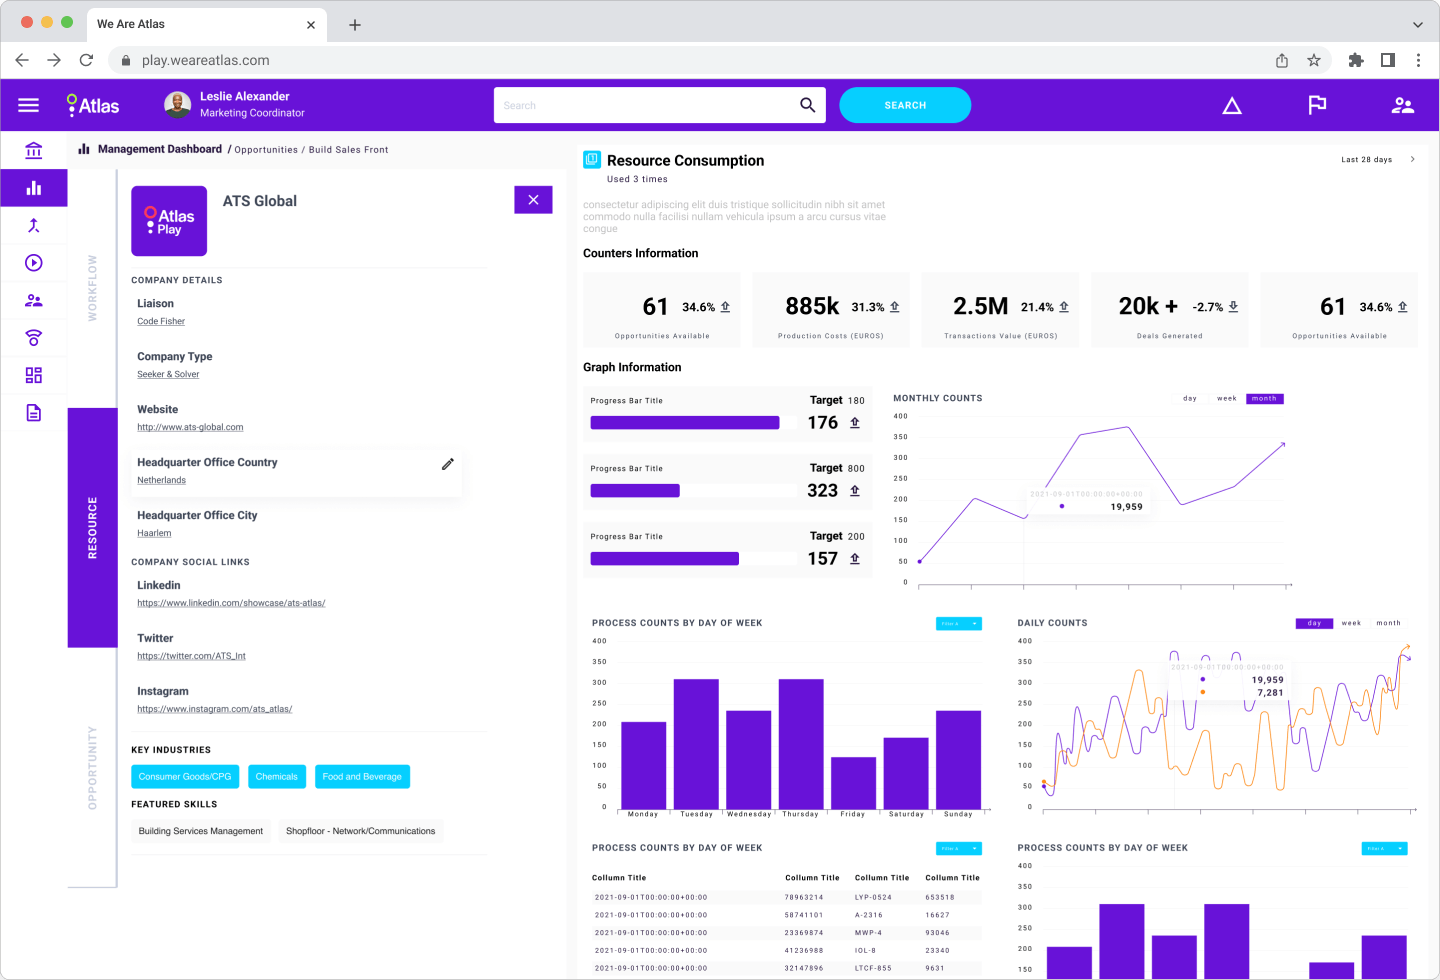Click upload arrow beside 323 progress value
Screen dimensions: 1440x980
855,491
